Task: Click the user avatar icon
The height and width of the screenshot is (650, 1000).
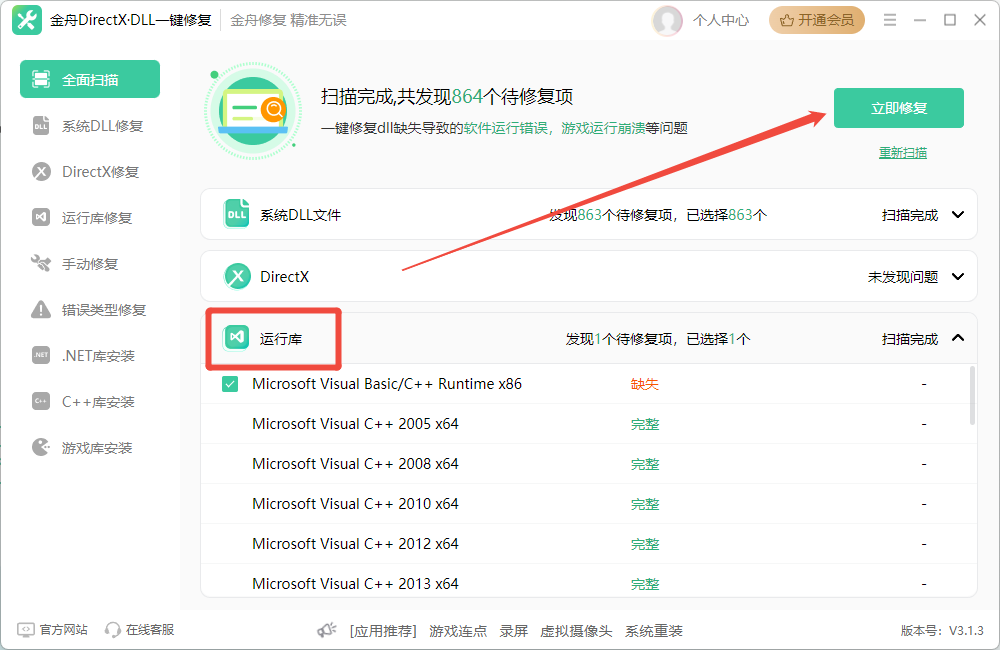Action: [667, 20]
